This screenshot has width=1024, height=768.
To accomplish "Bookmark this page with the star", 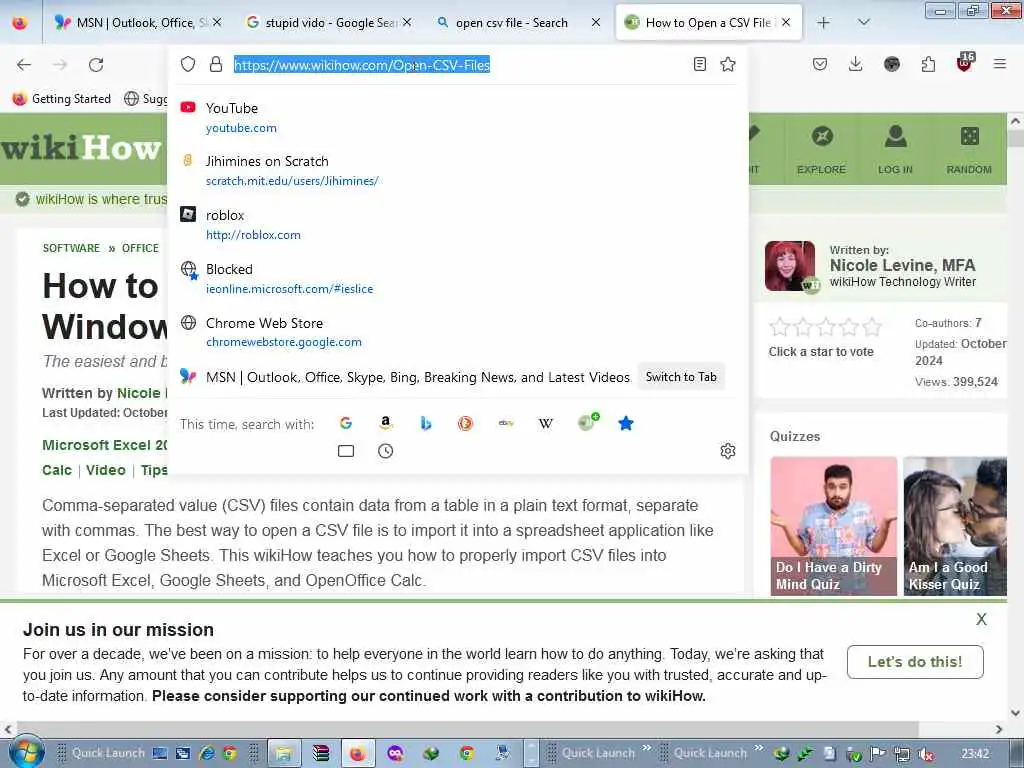I will 728,64.
